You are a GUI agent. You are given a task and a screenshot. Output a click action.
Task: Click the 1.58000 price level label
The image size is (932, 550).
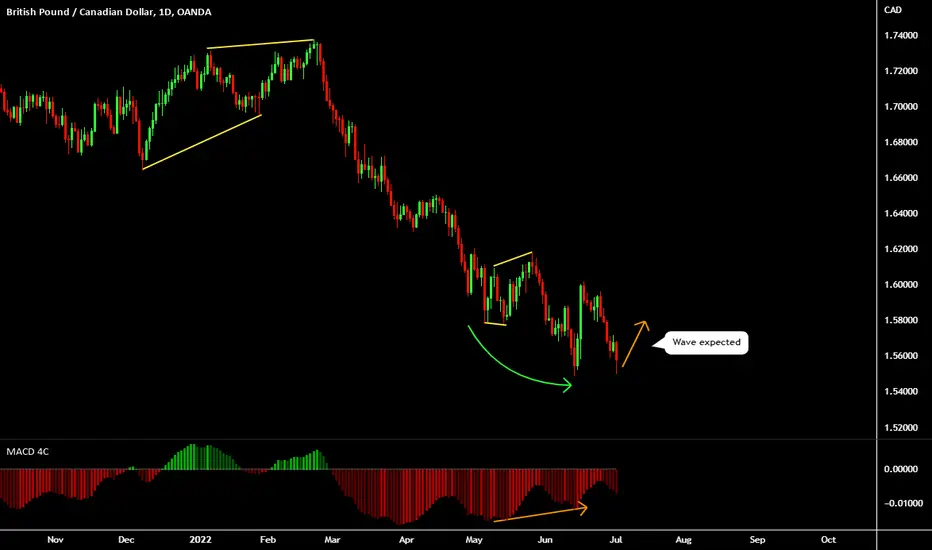pyautogui.click(x=900, y=320)
